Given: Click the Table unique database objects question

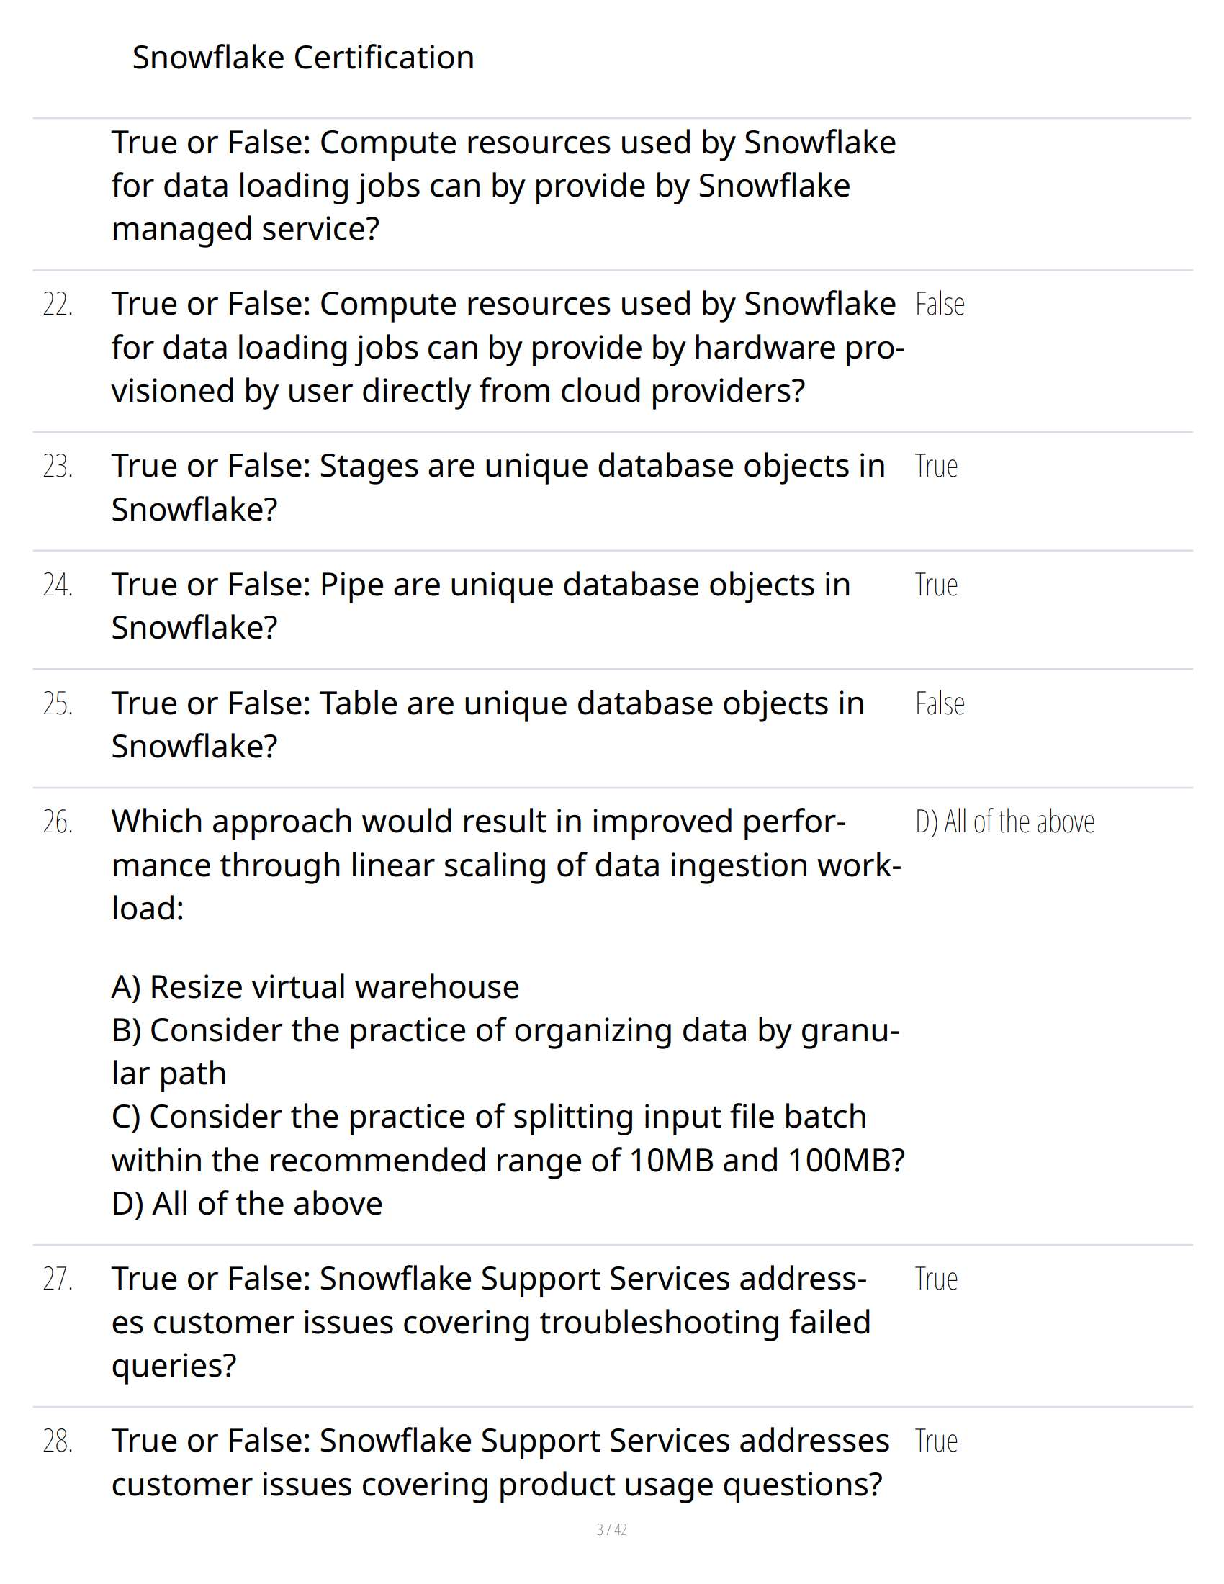Looking at the screenshot, I should click(488, 724).
